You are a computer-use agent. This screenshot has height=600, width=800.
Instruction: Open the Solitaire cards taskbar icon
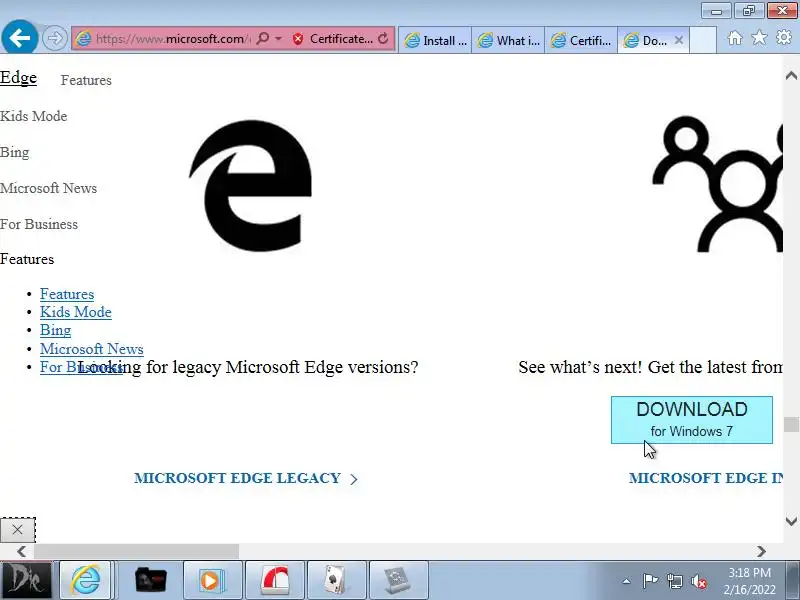336,580
